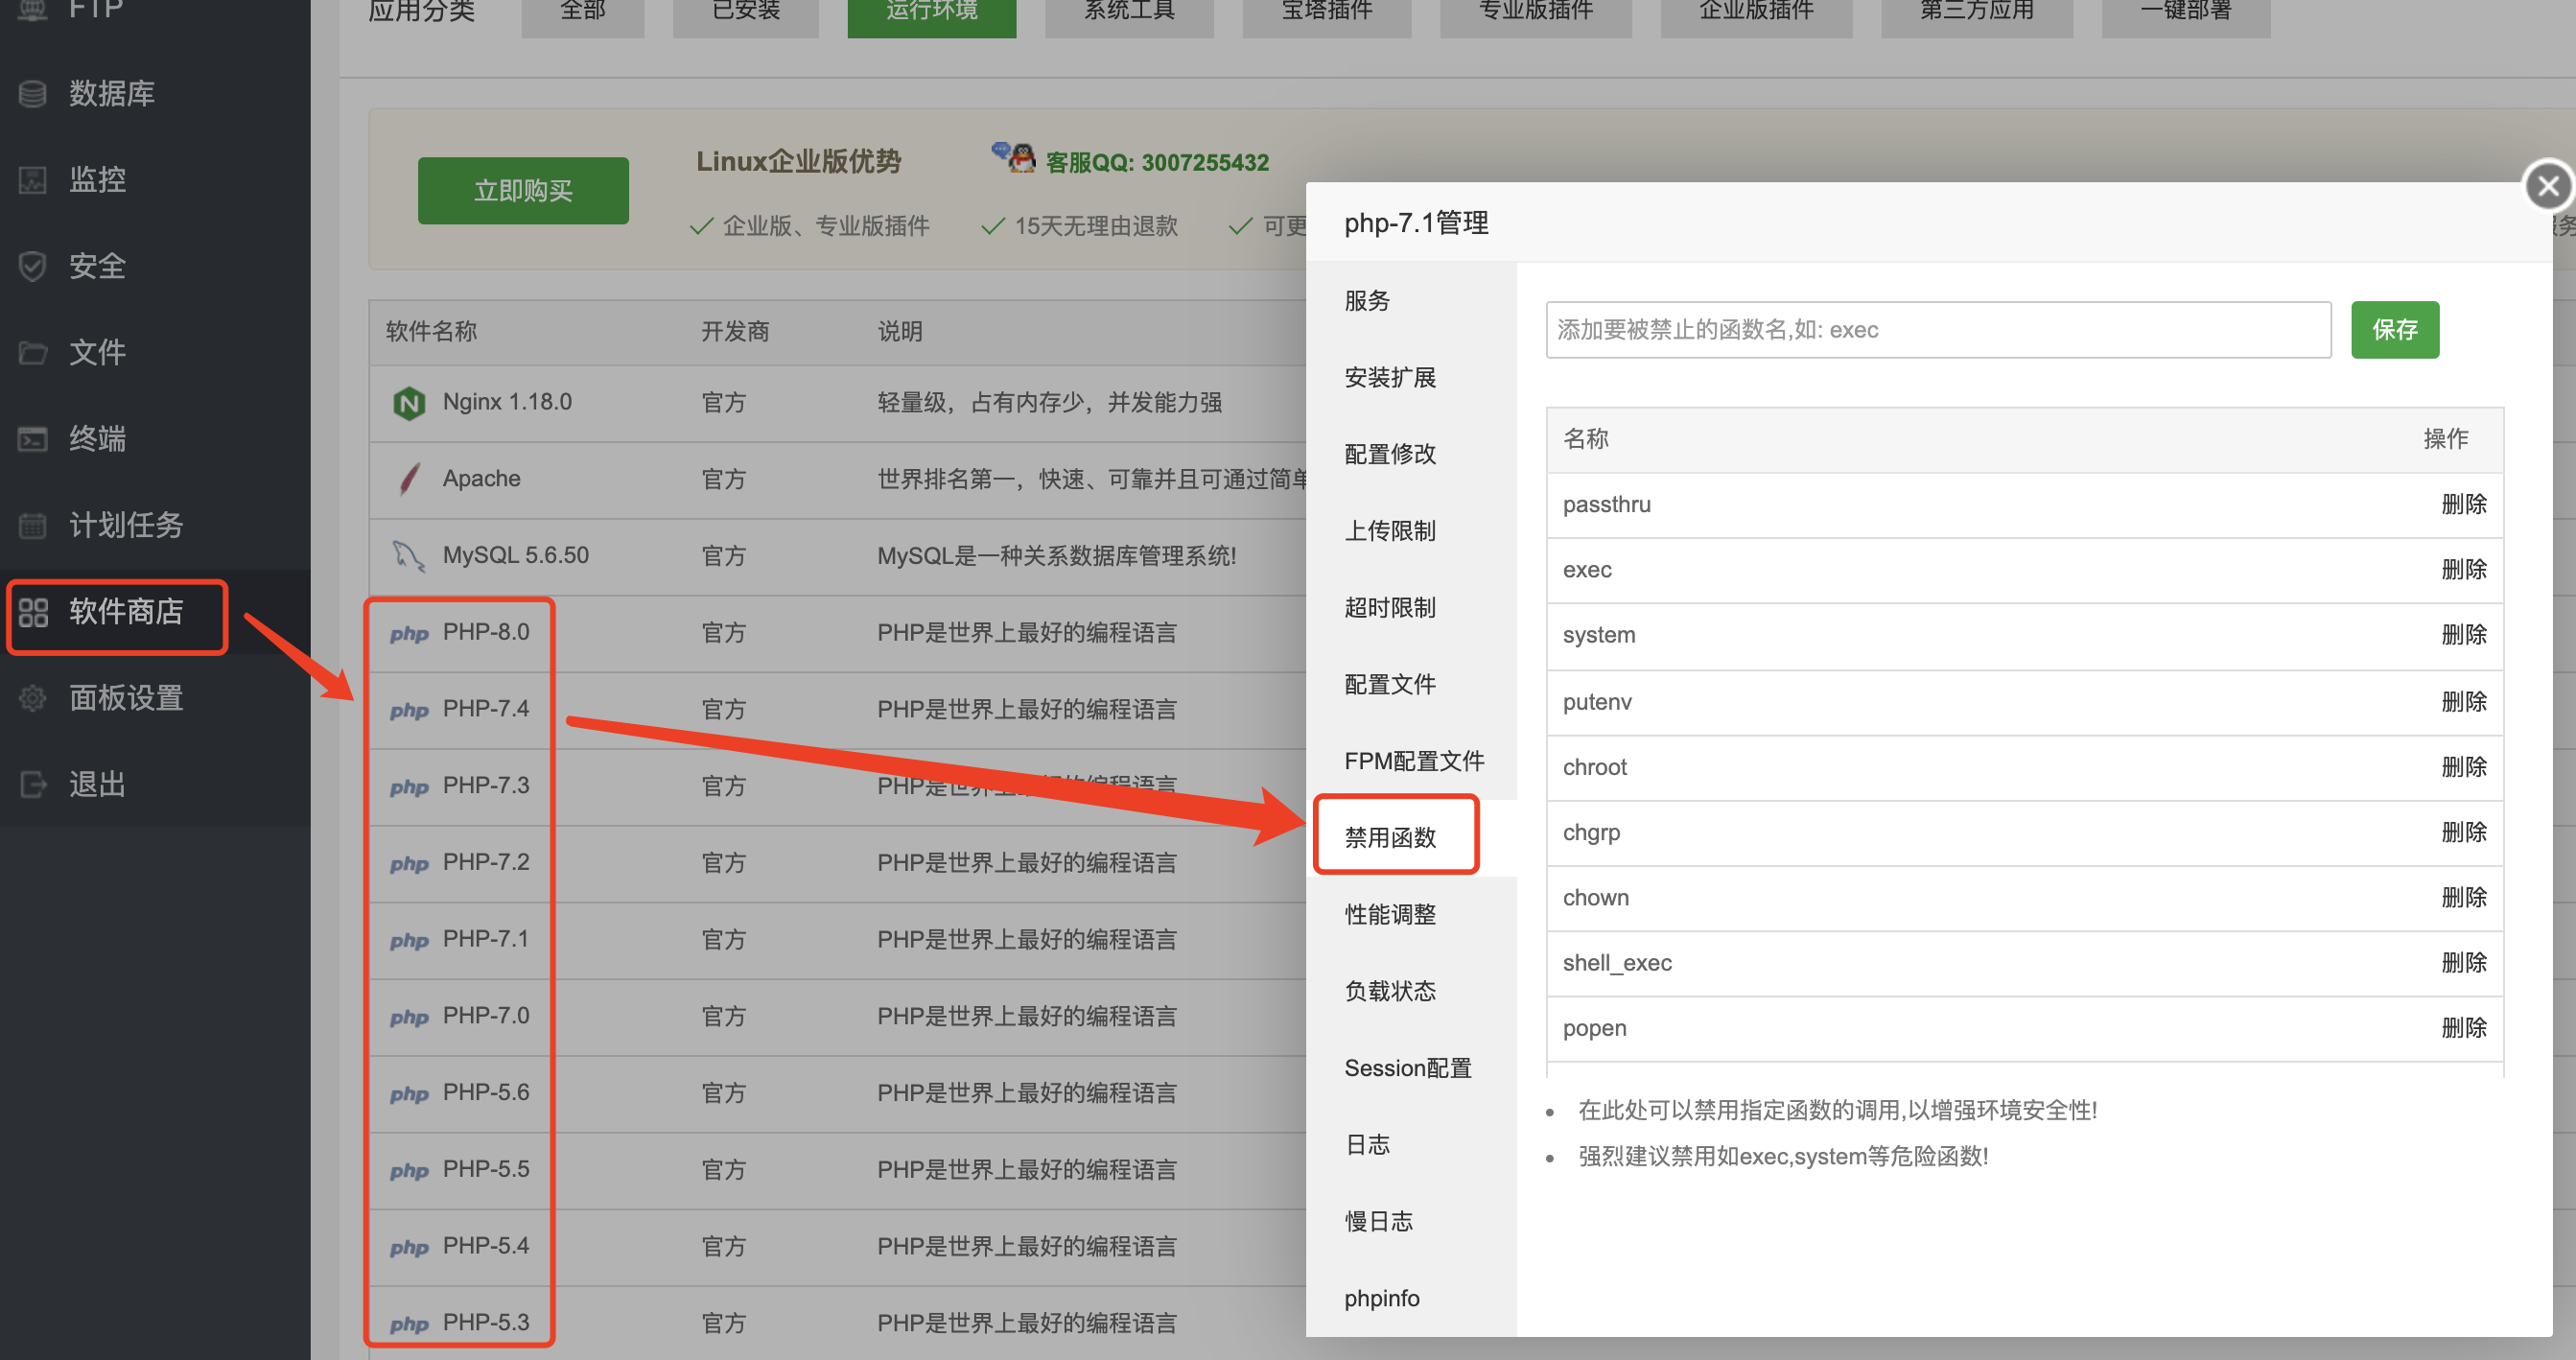Delete the passthru disabled function
This screenshot has width=2576, height=1360.
pyautogui.click(x=2463, y=504)
